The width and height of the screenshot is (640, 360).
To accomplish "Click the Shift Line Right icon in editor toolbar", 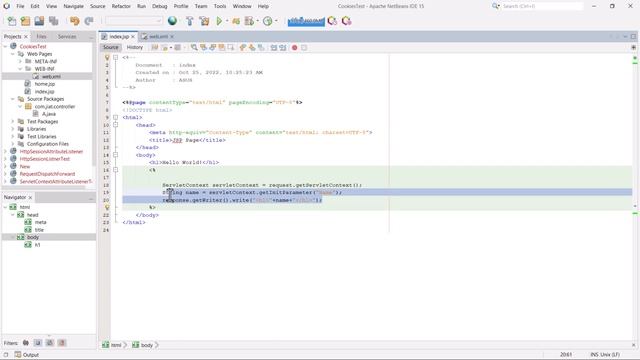I will tap(282, 48).
